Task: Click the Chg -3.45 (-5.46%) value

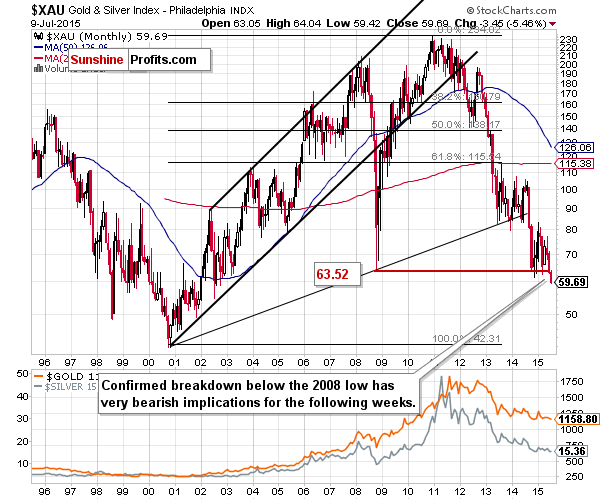Action: click(501, 24)
